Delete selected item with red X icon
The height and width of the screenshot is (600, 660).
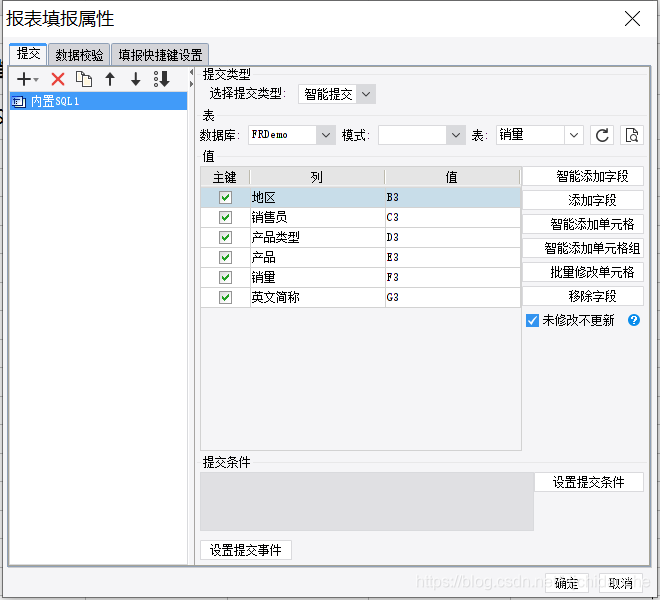click(x=58, y=79)
